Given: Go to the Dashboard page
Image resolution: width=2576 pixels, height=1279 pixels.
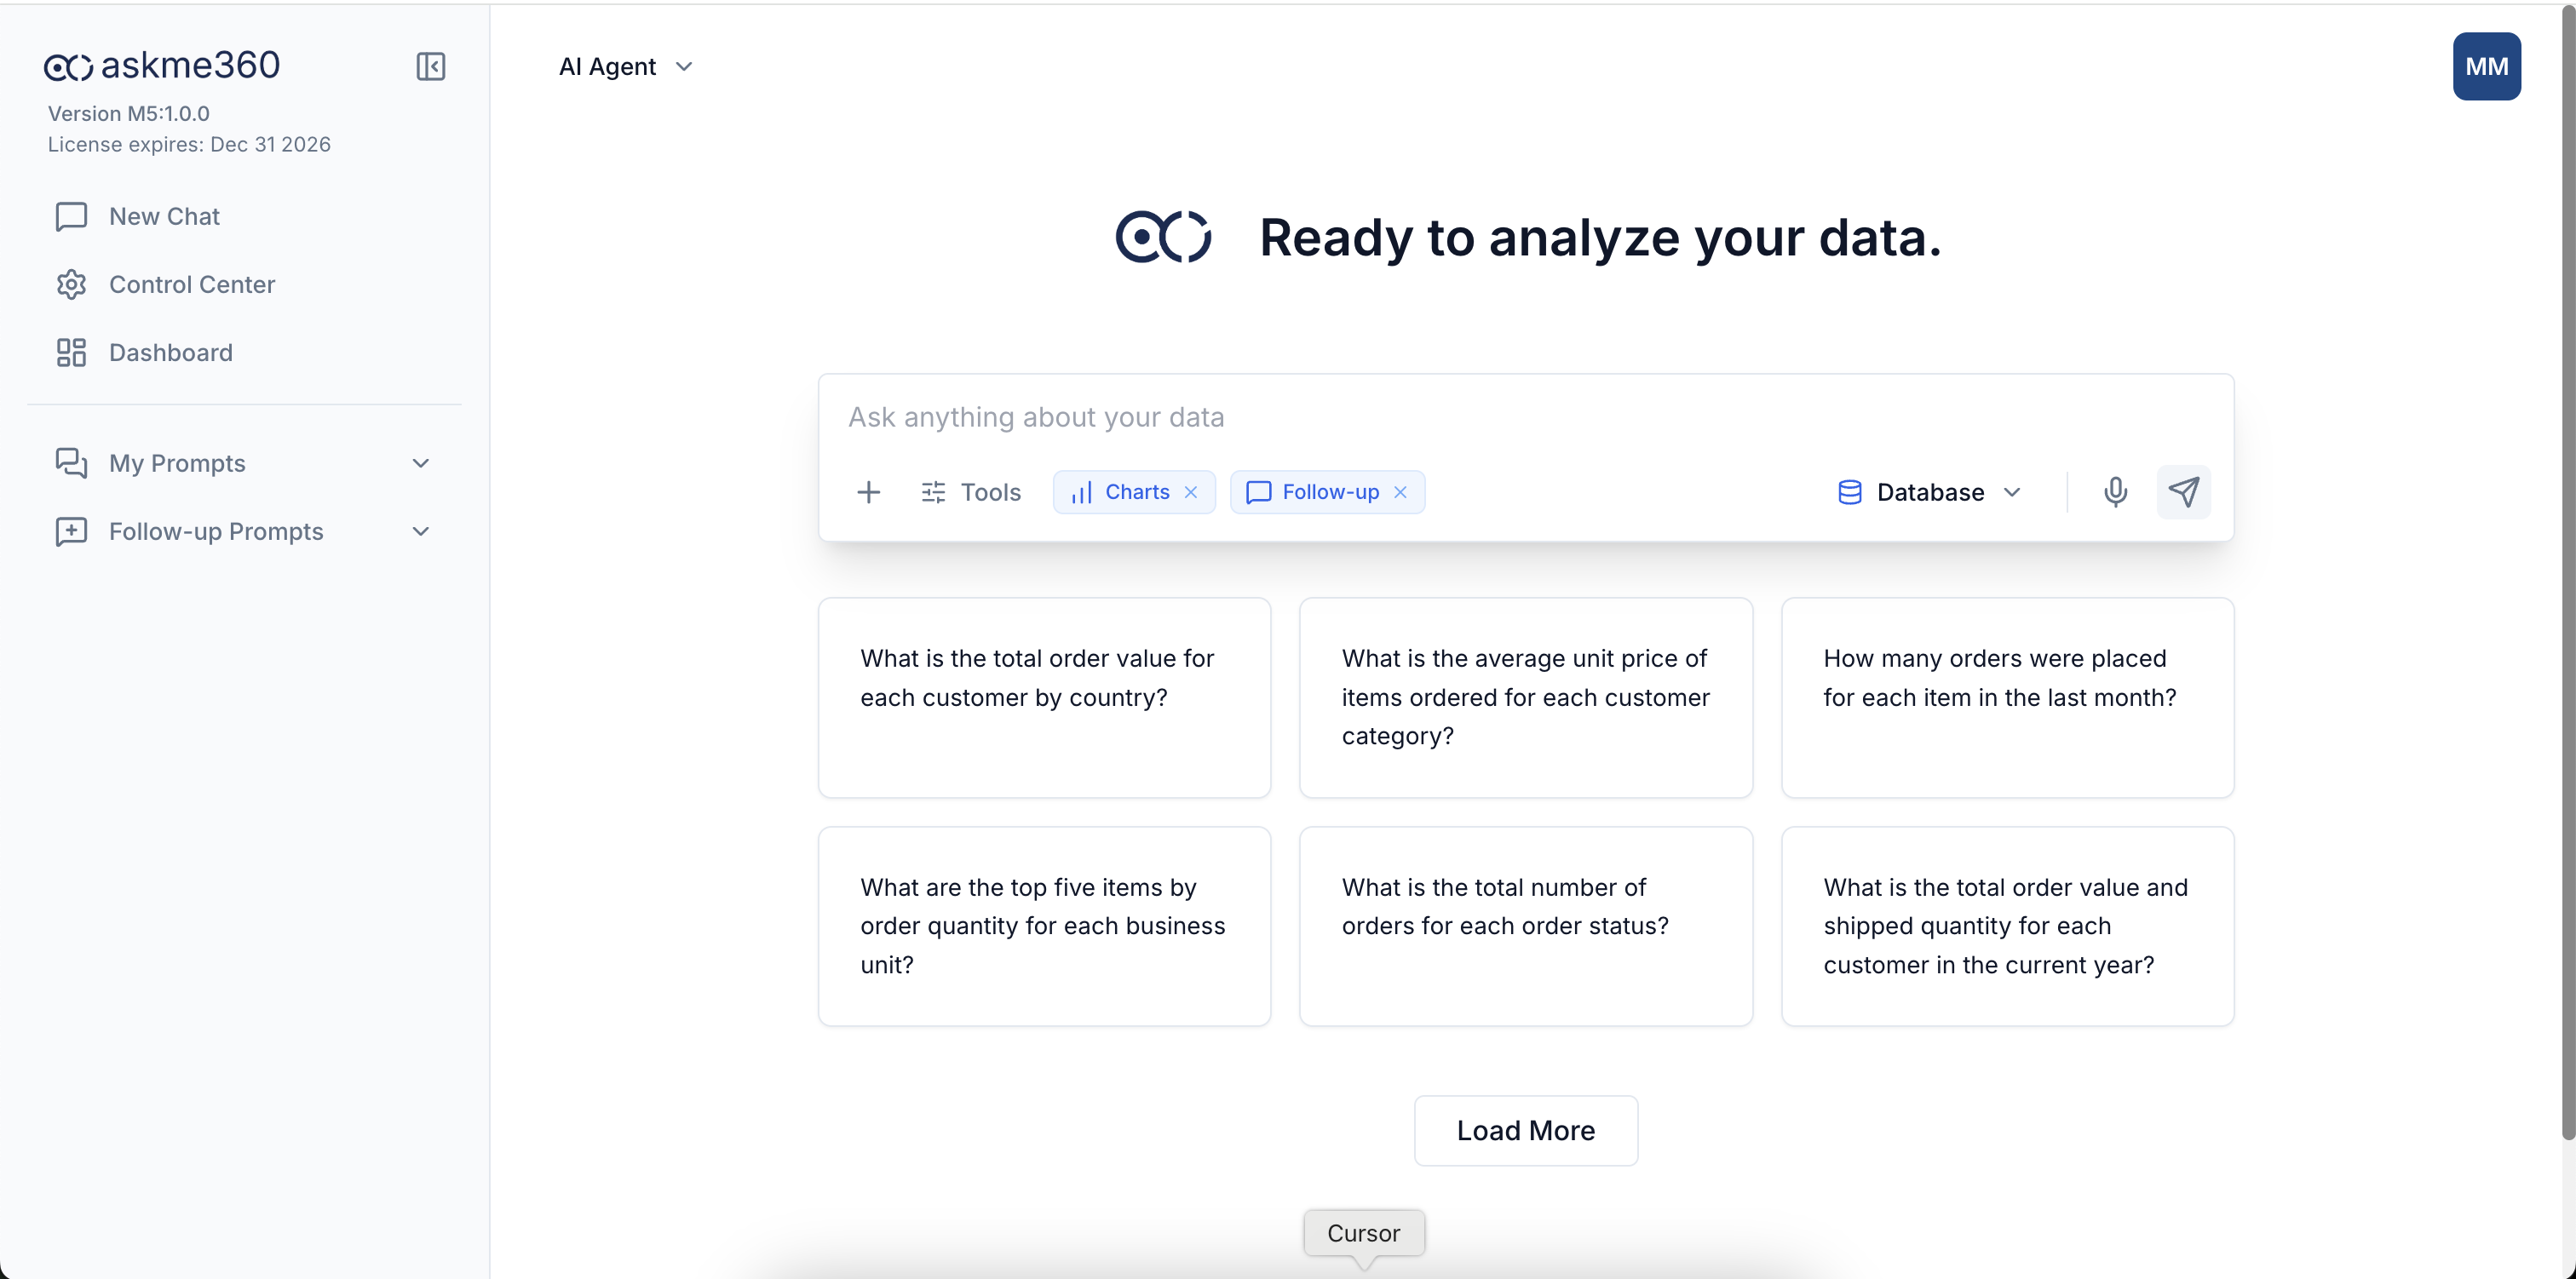Looking at the screenshot, I should point(170,353).
